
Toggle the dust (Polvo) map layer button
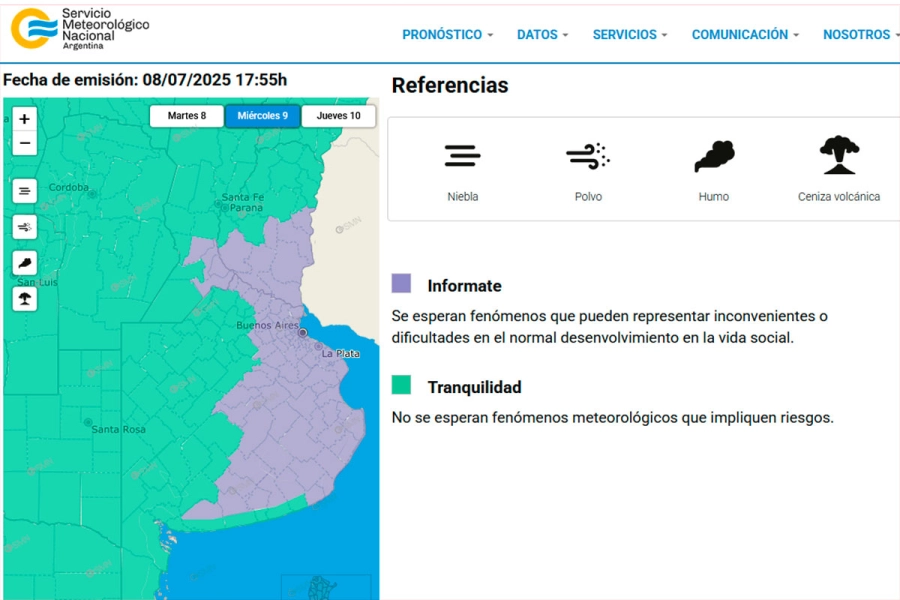[x=25, y=227]
